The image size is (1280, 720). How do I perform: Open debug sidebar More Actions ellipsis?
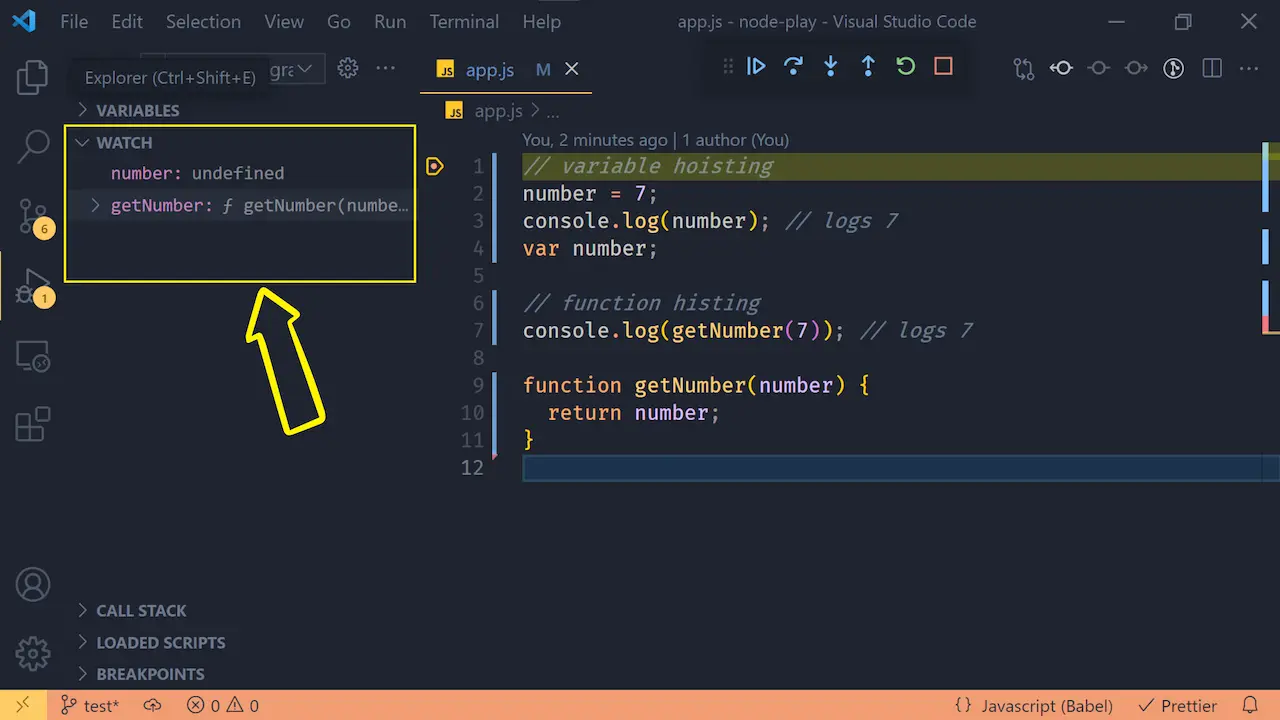point(385,68)
